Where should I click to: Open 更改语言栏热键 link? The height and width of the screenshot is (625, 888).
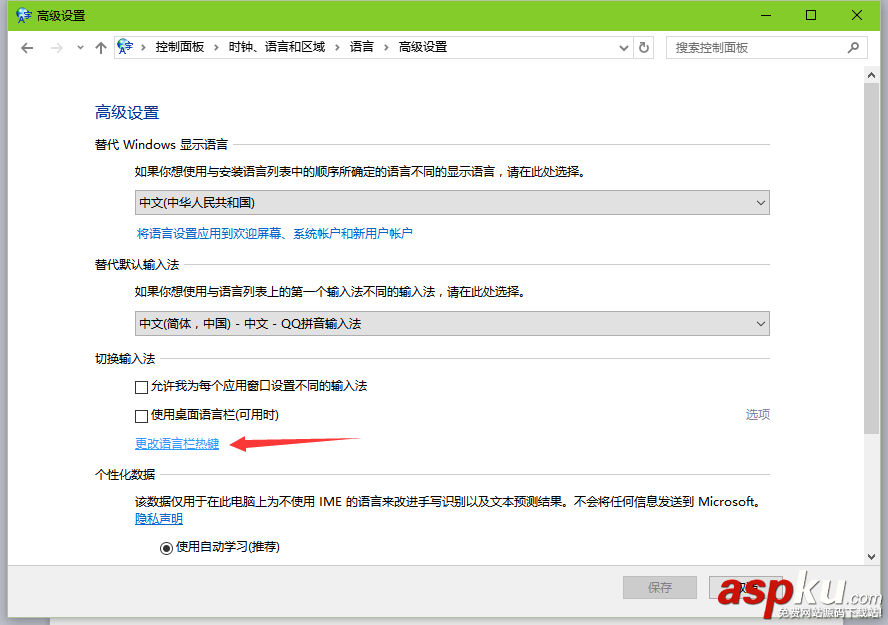177,443
